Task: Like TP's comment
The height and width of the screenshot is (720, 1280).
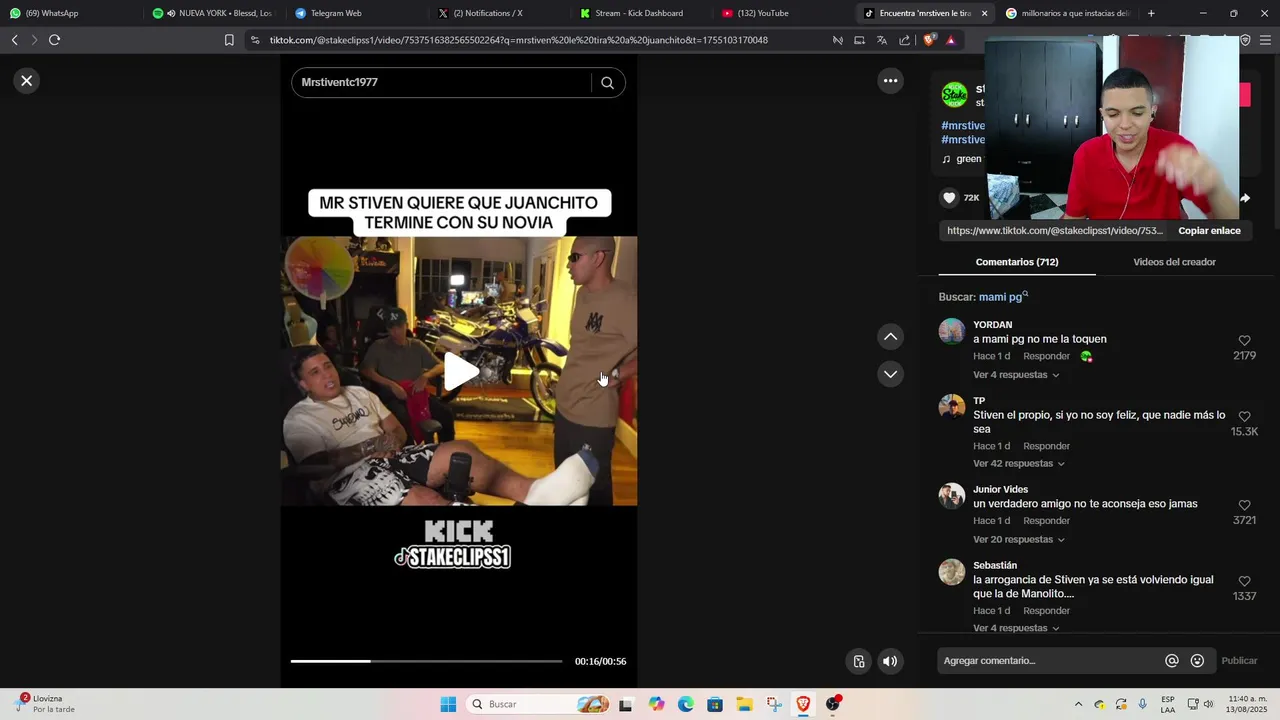Action: (1244, 417)
